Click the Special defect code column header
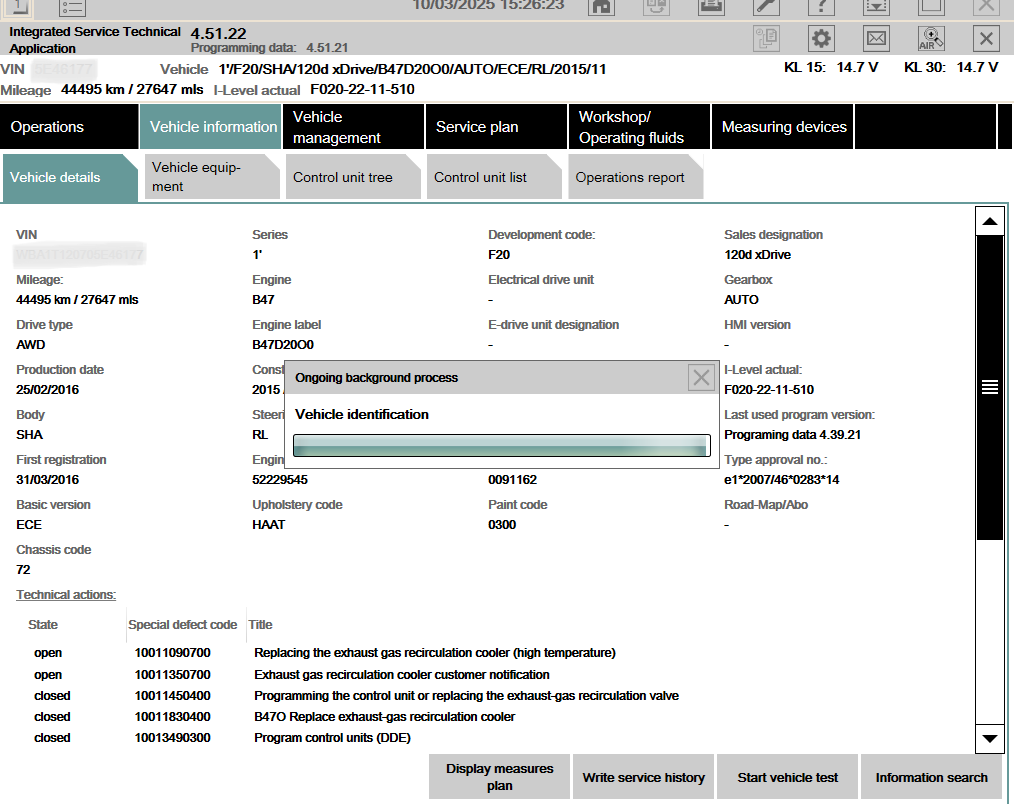1014x804 pixels. (x=182, y=625)
